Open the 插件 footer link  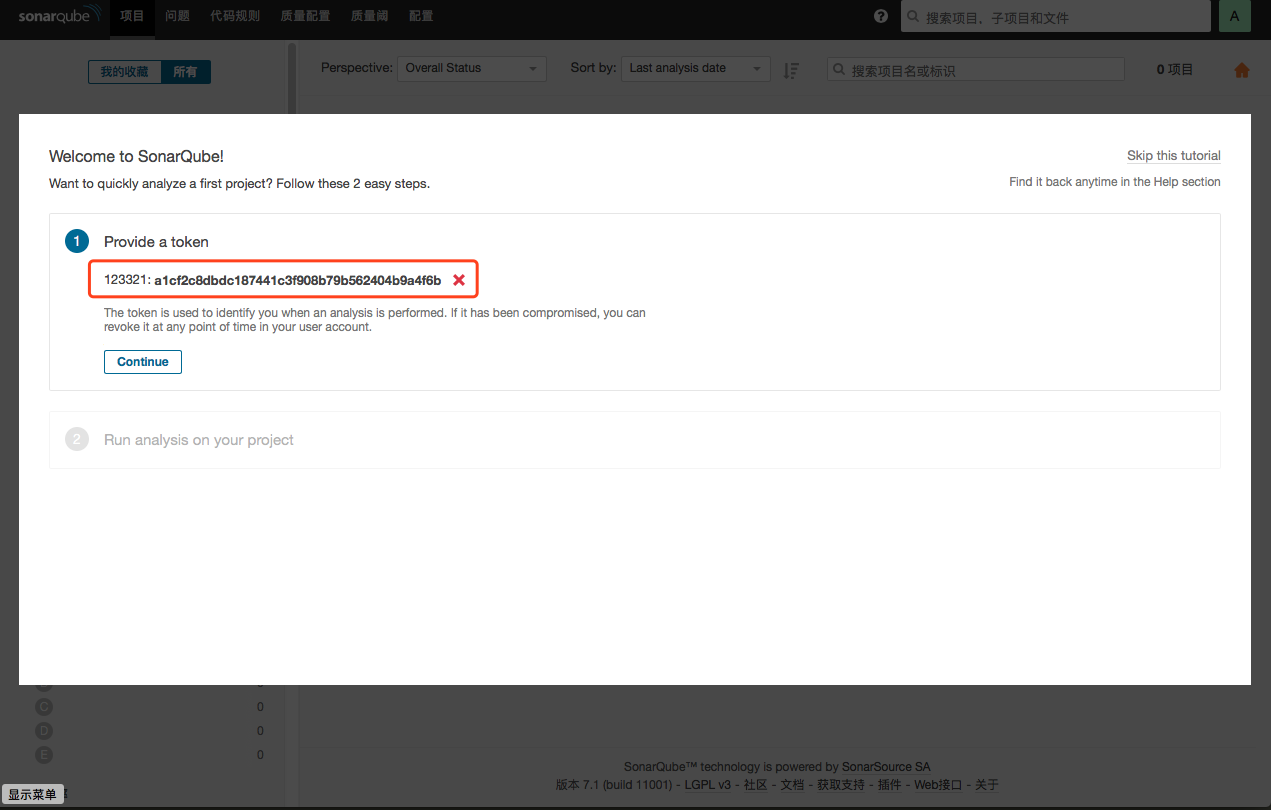(x=889, y=785)
